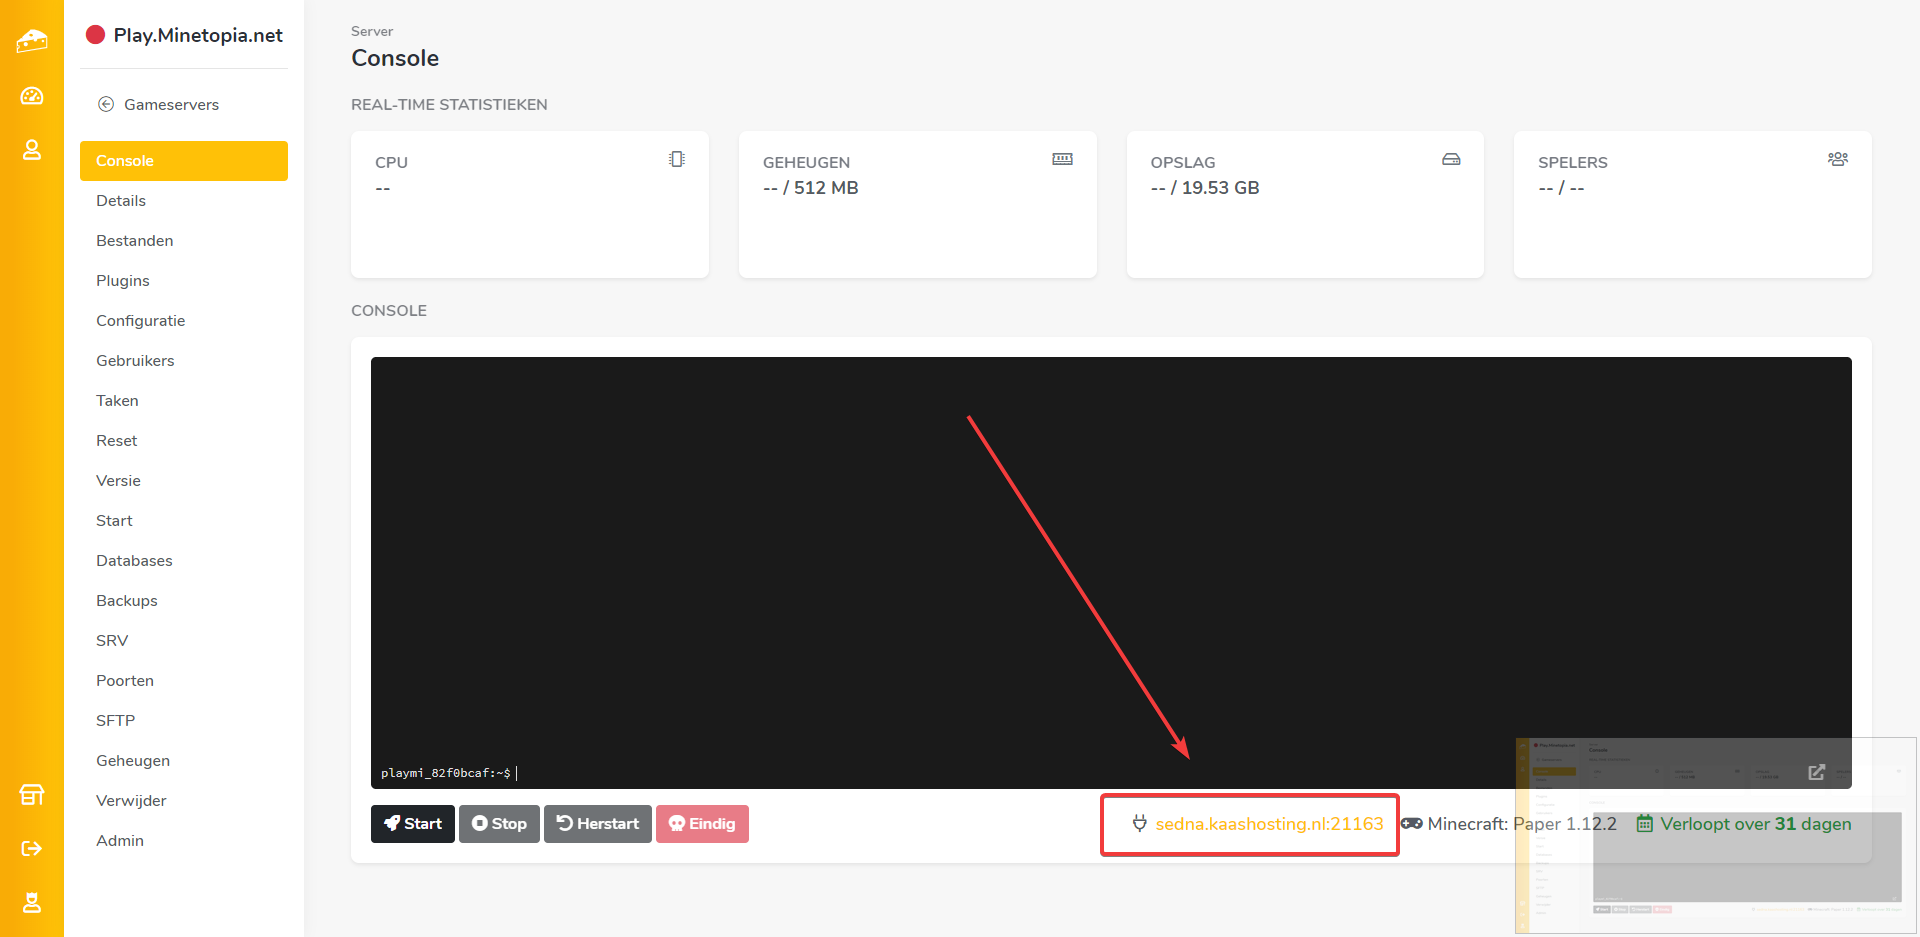Click the players group icon in Spelers card
The height and width of the screenshot is (937, 1920).
coord(1837,159)
